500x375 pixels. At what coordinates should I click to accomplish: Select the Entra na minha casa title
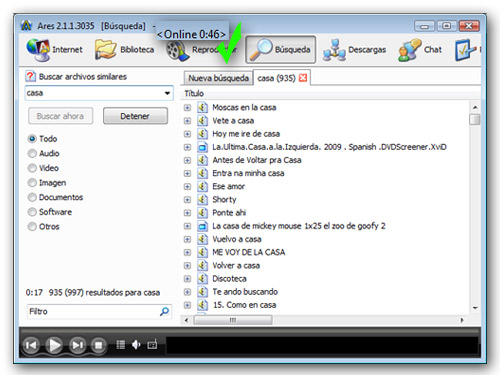point(248,173)
